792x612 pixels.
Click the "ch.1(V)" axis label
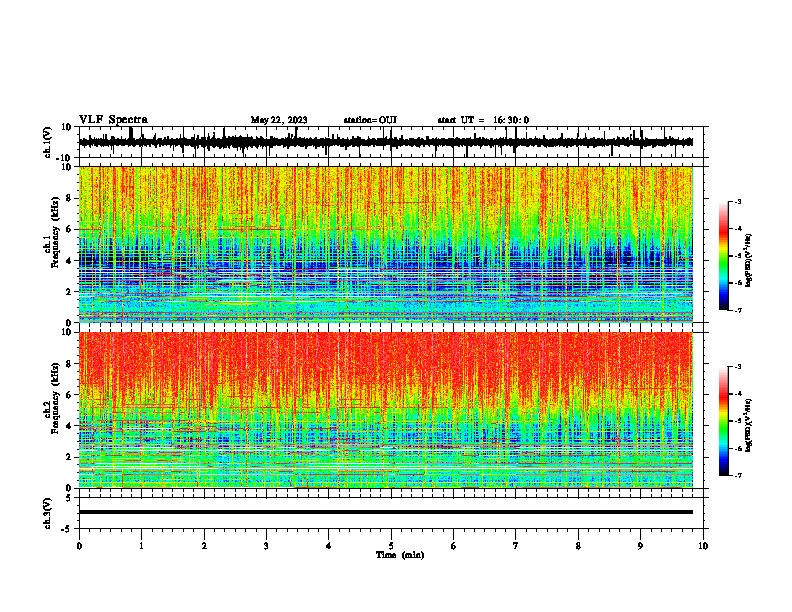[x=48, y=142]
